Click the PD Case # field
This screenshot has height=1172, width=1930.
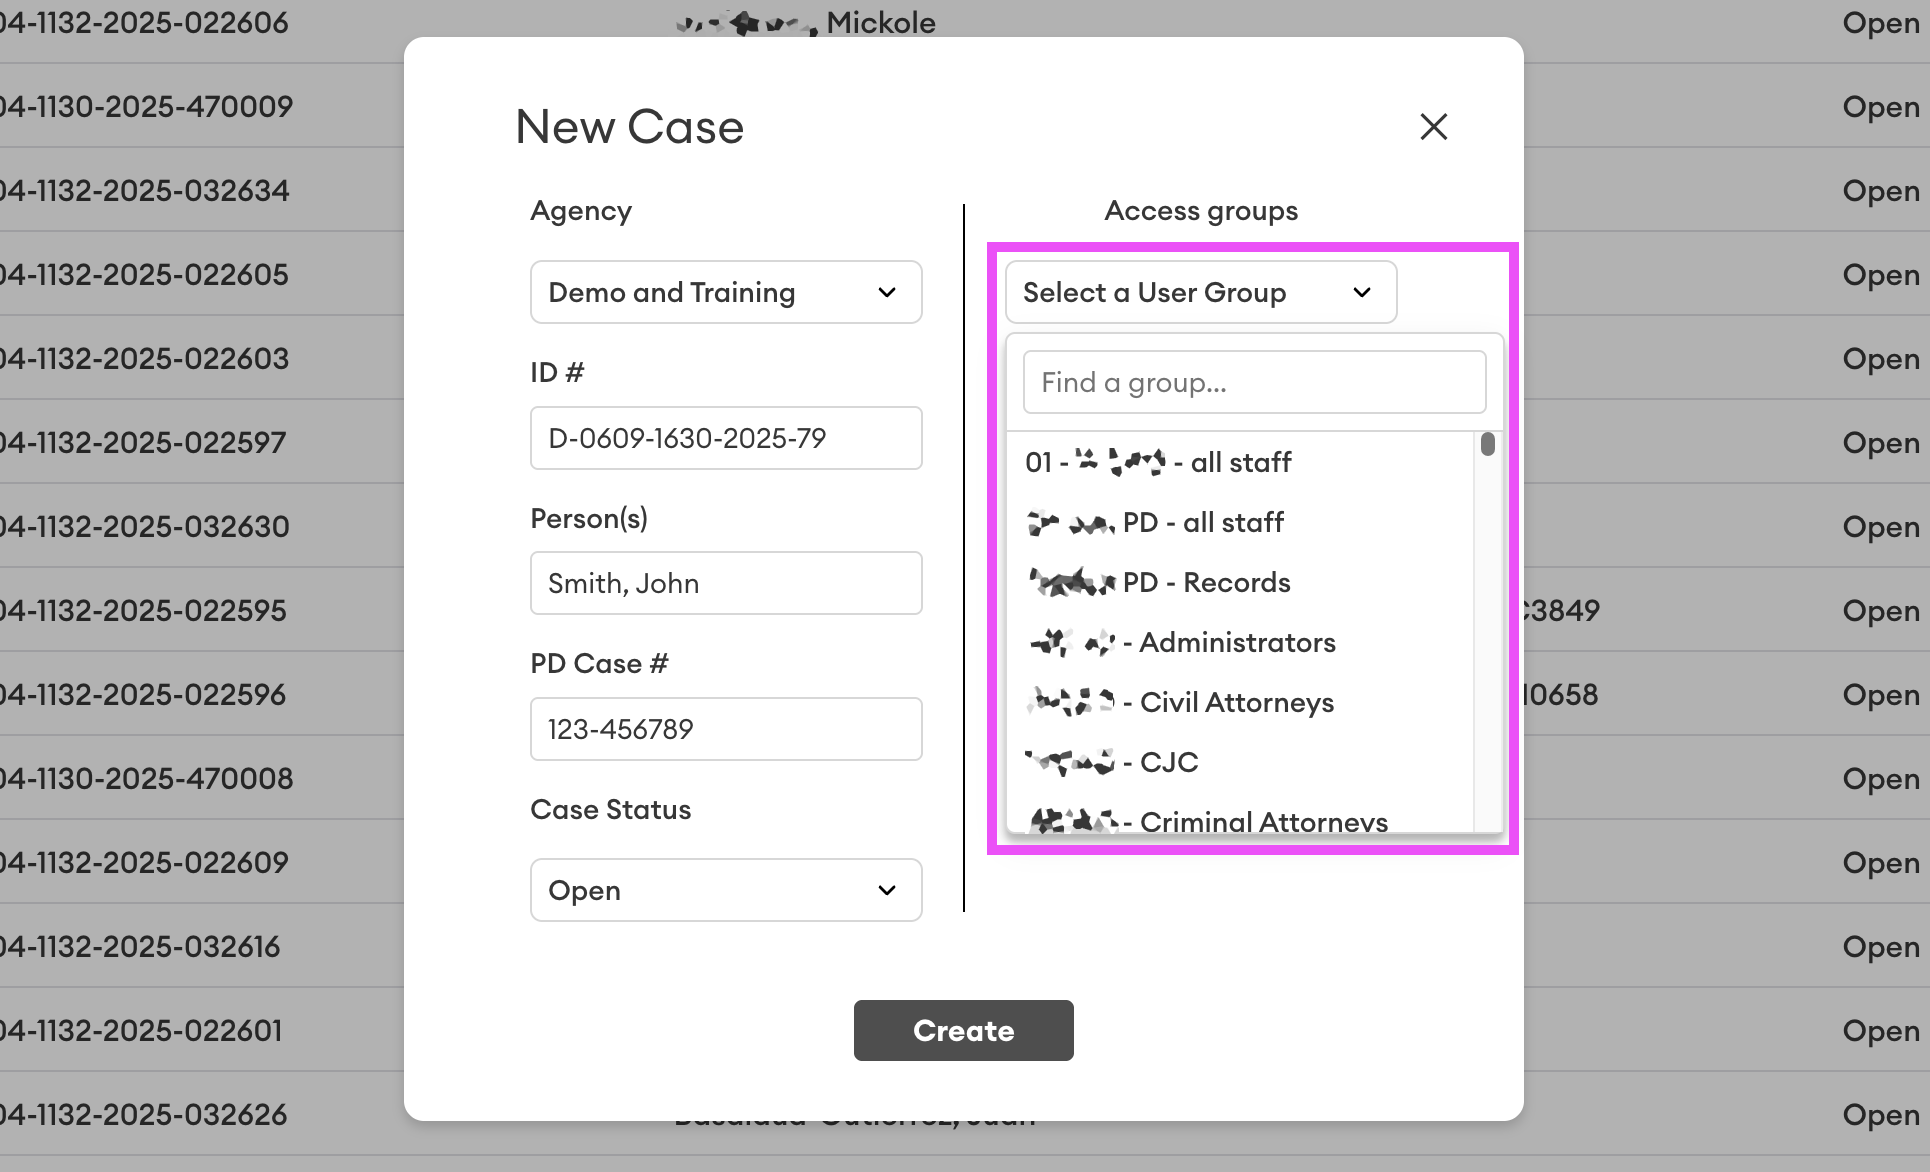point(726,729)
